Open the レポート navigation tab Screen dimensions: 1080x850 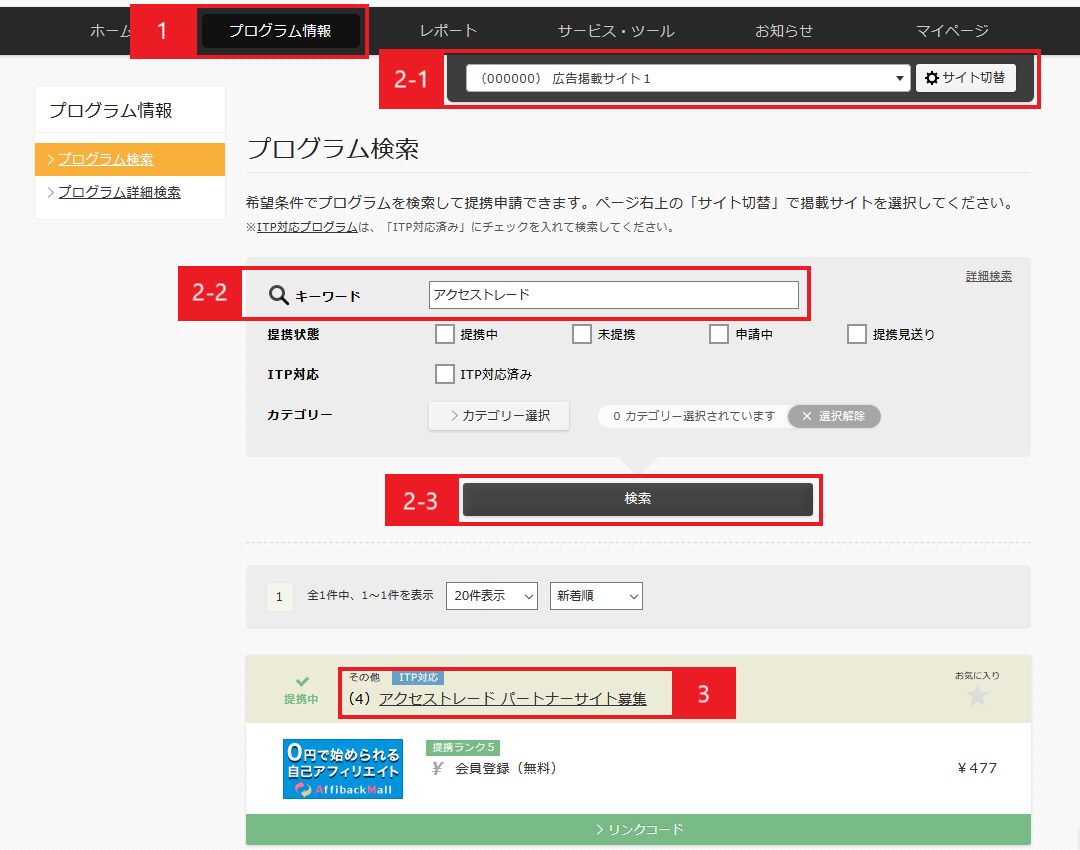click(x=448, y=31)
